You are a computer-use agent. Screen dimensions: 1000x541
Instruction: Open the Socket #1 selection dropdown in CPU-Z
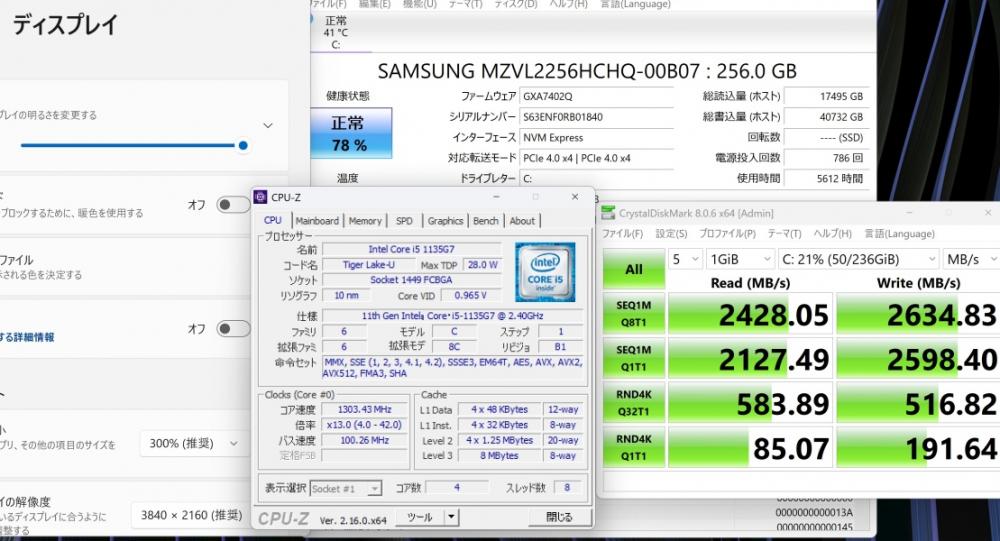(346, 489)
